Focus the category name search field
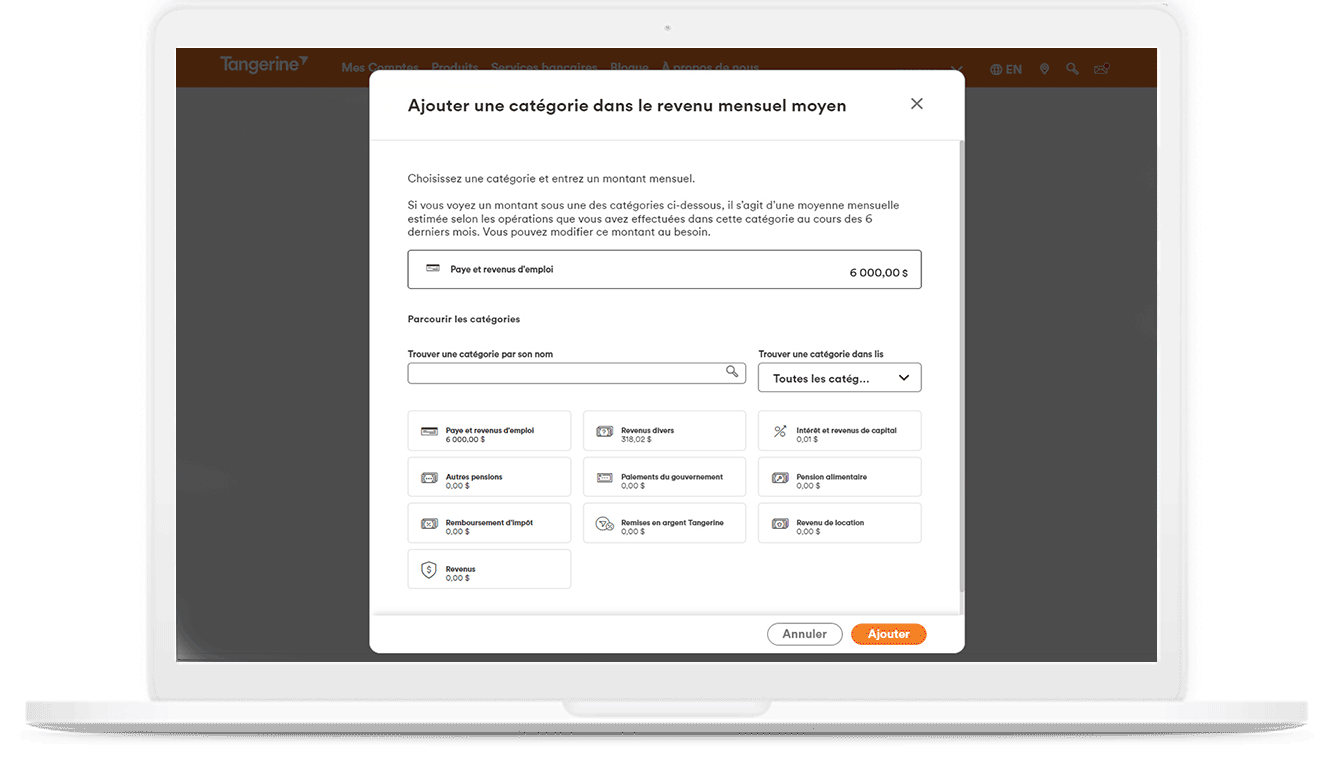Image resolution: width=1330 pixels, height=766 pixels. (577, 373)
